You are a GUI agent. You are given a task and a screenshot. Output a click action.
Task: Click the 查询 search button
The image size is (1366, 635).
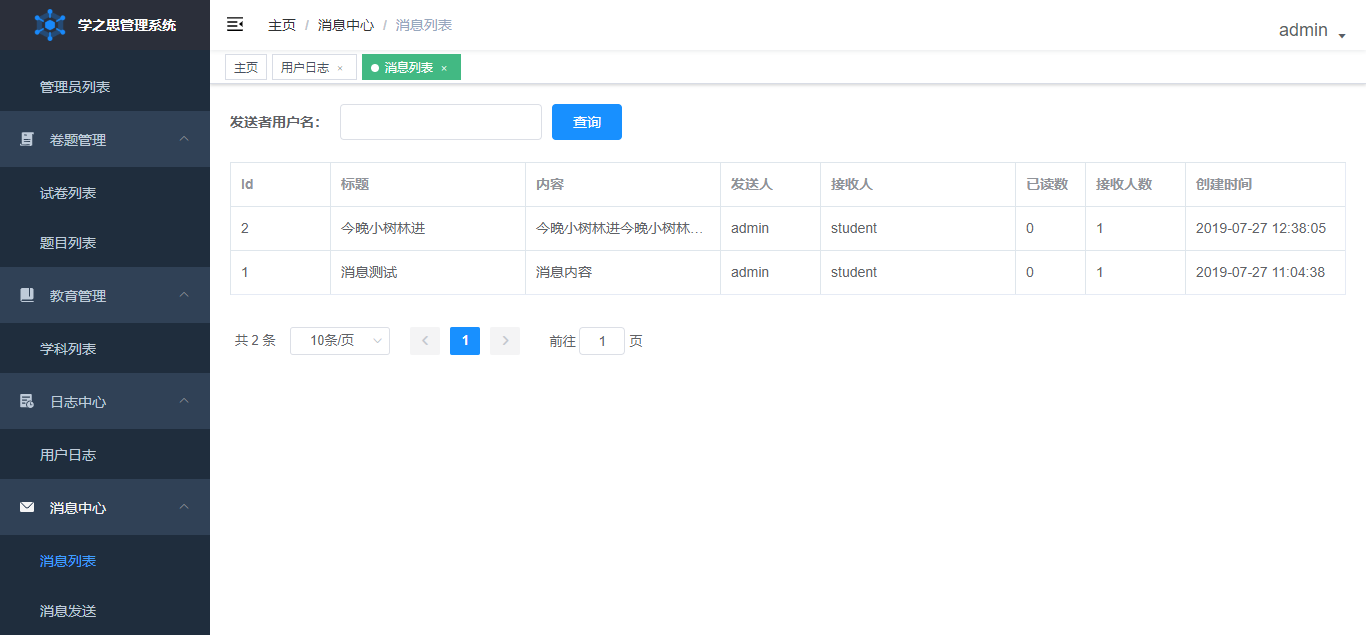coord(587,122)
